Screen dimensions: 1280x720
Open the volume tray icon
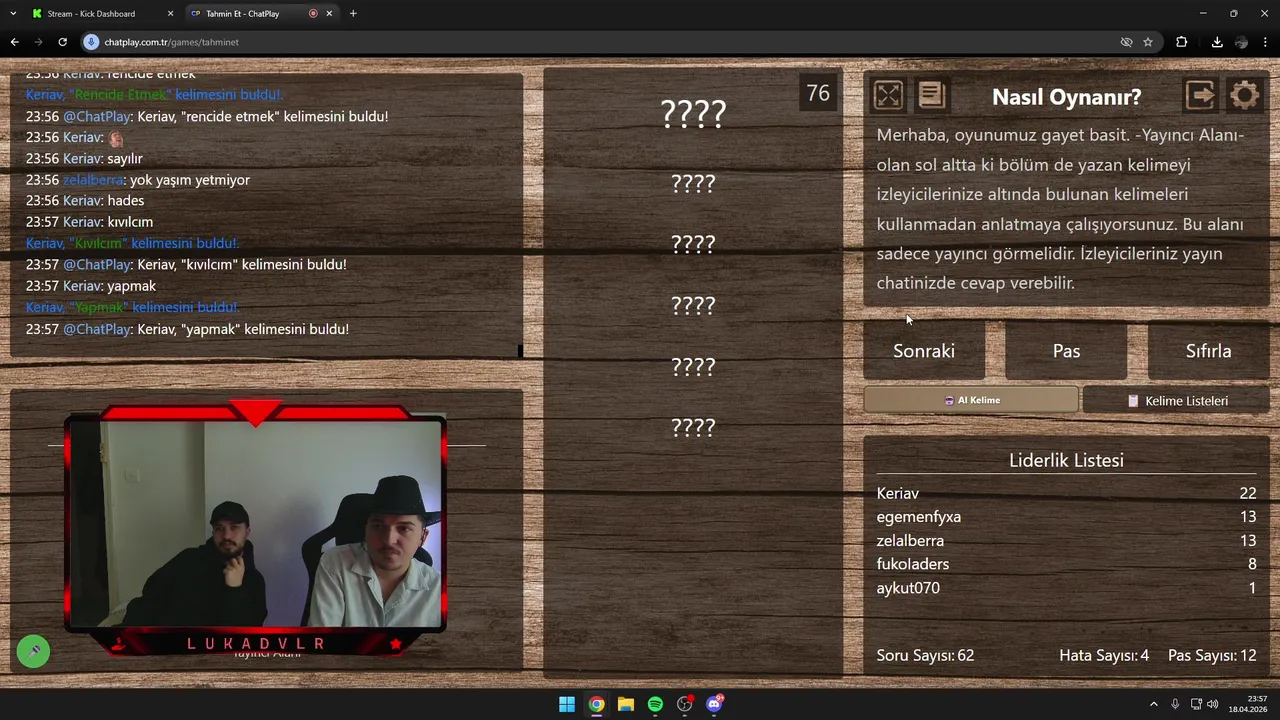[1212, 704]
